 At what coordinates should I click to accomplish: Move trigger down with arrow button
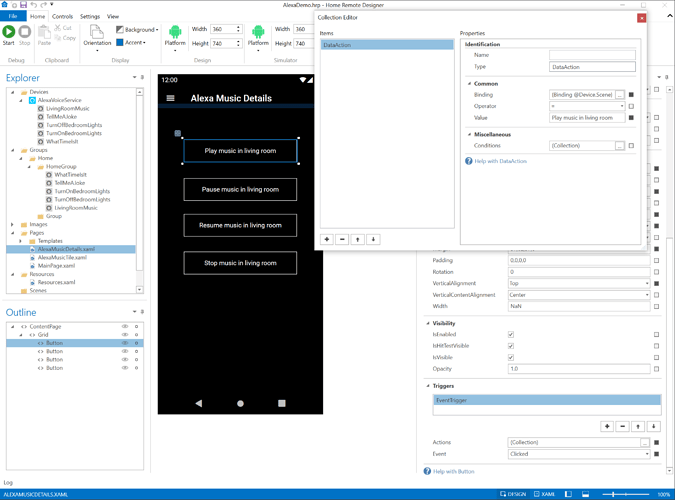point(653,426)
